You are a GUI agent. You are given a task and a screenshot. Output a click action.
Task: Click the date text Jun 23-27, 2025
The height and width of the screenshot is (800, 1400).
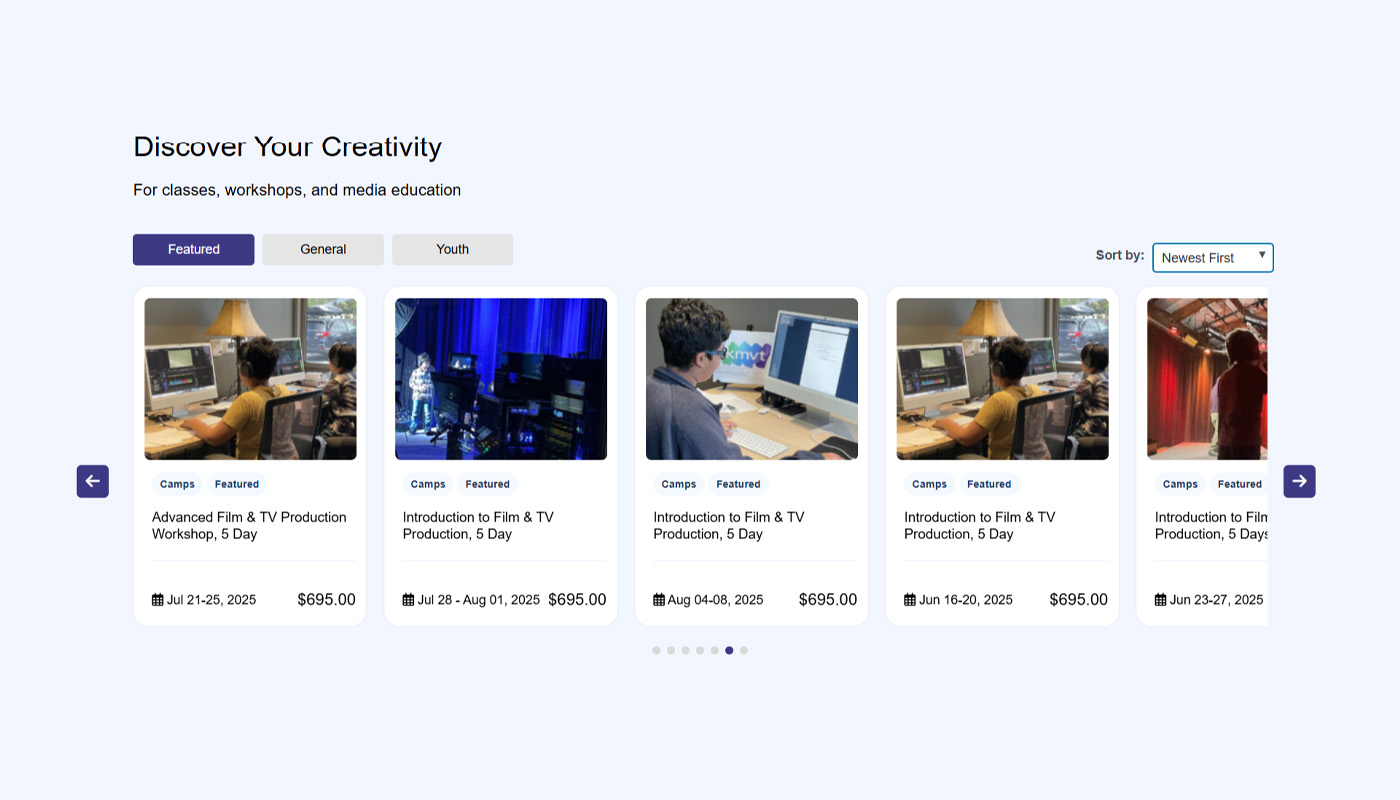tap(1217, 600)
